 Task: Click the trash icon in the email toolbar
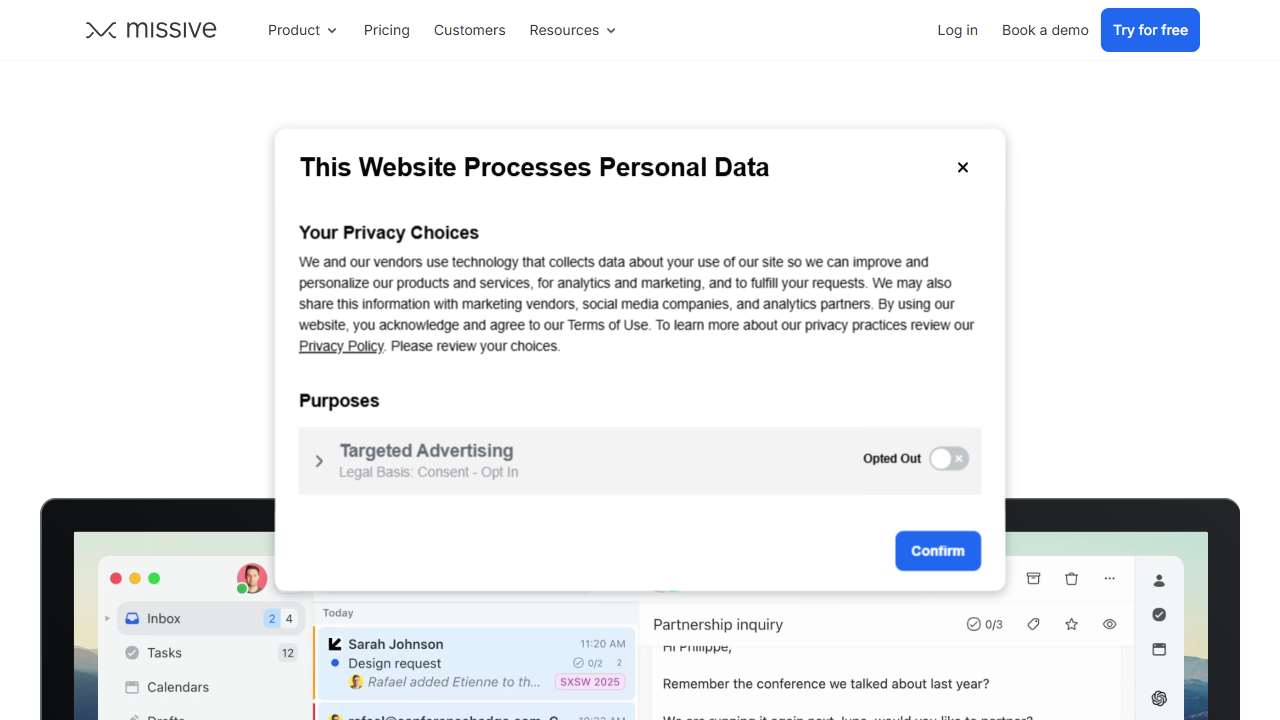click(x=1072, y=578)
